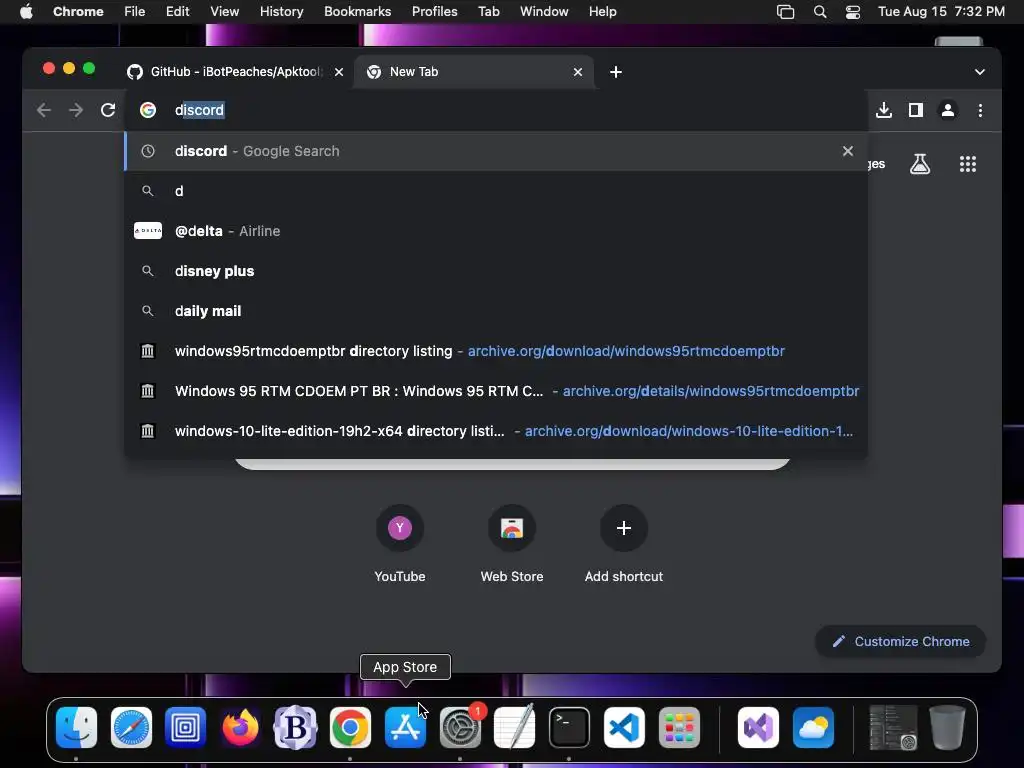Open the Trash in the dock
Screen dimensions: 1024x768
coord(947,727)
